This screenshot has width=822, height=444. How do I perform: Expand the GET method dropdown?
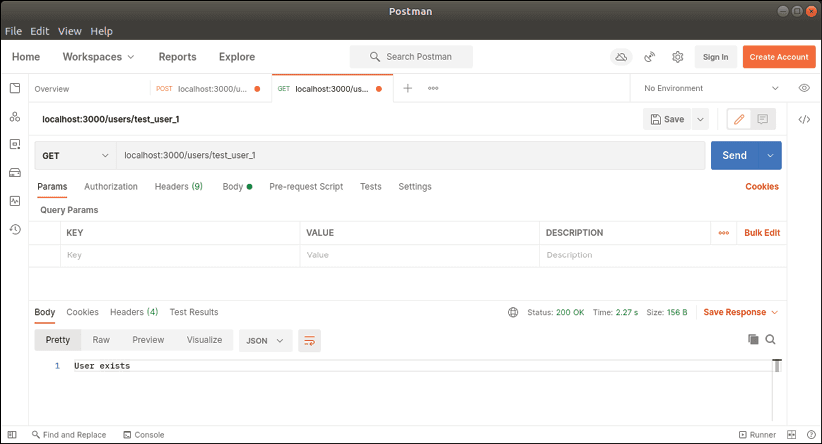75,156
